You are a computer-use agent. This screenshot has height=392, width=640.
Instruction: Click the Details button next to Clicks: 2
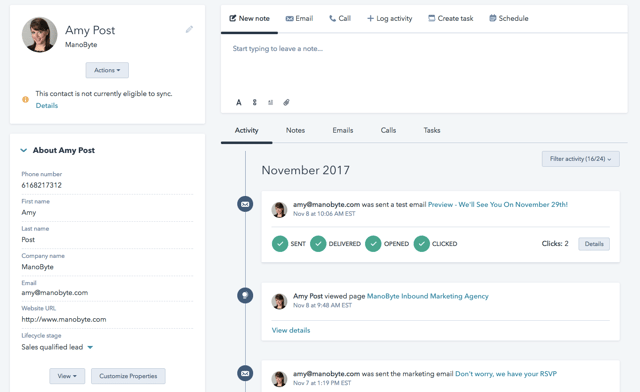[594, 244]
